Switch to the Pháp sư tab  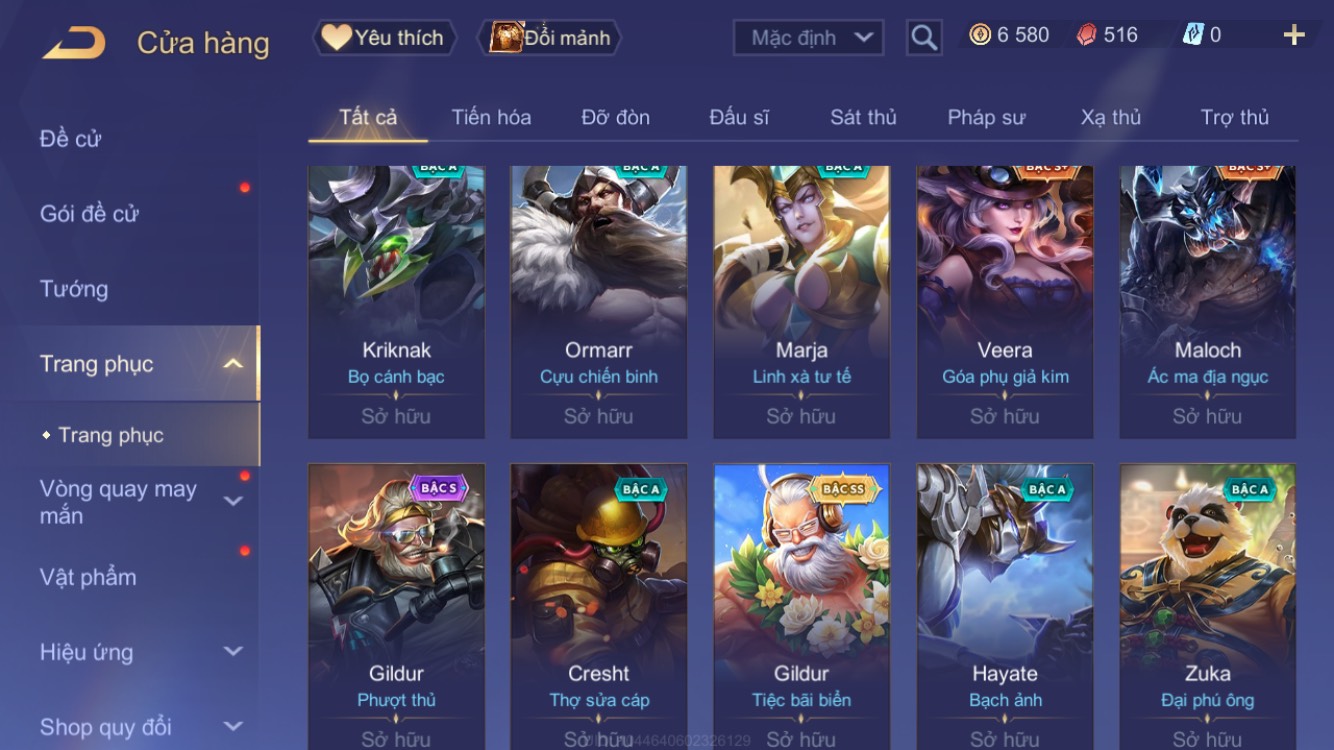click(x=986, y=117)
